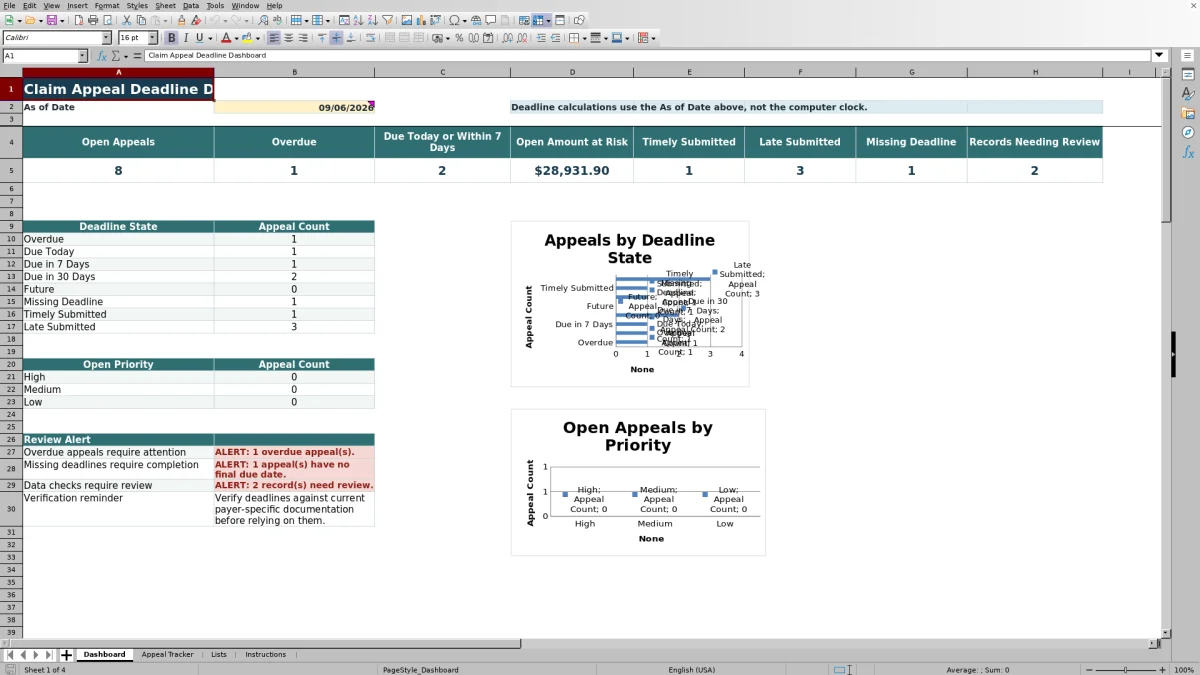Open the Format menu

[106, 6]
